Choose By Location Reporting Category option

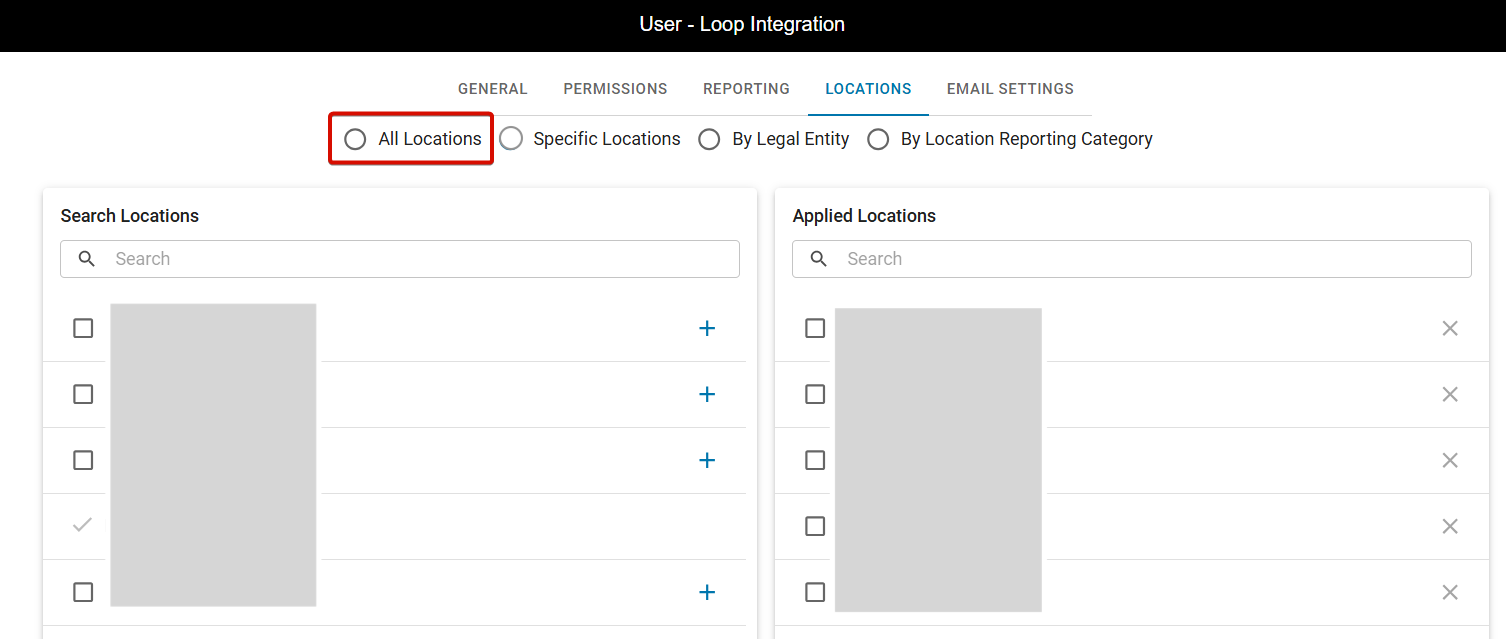[x=878, y=139]
